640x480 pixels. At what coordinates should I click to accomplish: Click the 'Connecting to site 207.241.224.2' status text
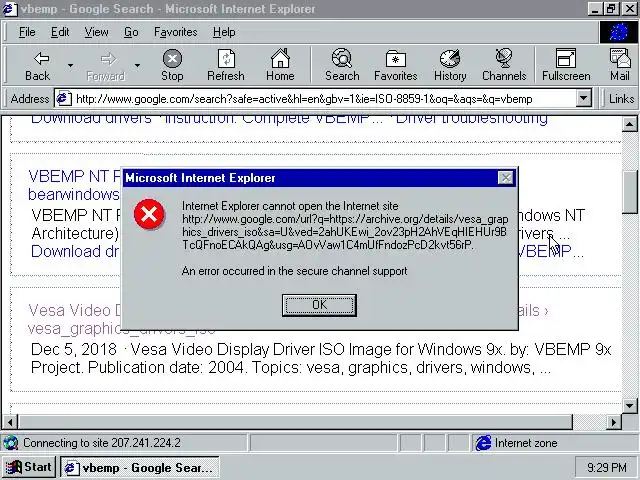point(102,443)
